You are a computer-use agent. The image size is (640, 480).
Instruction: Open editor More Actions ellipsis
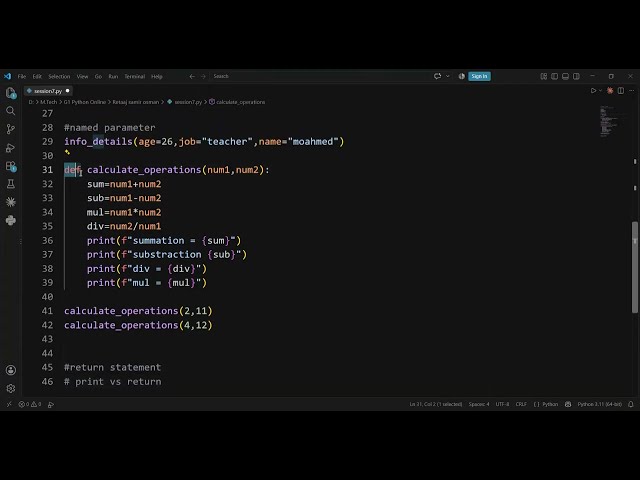[631, 91]
